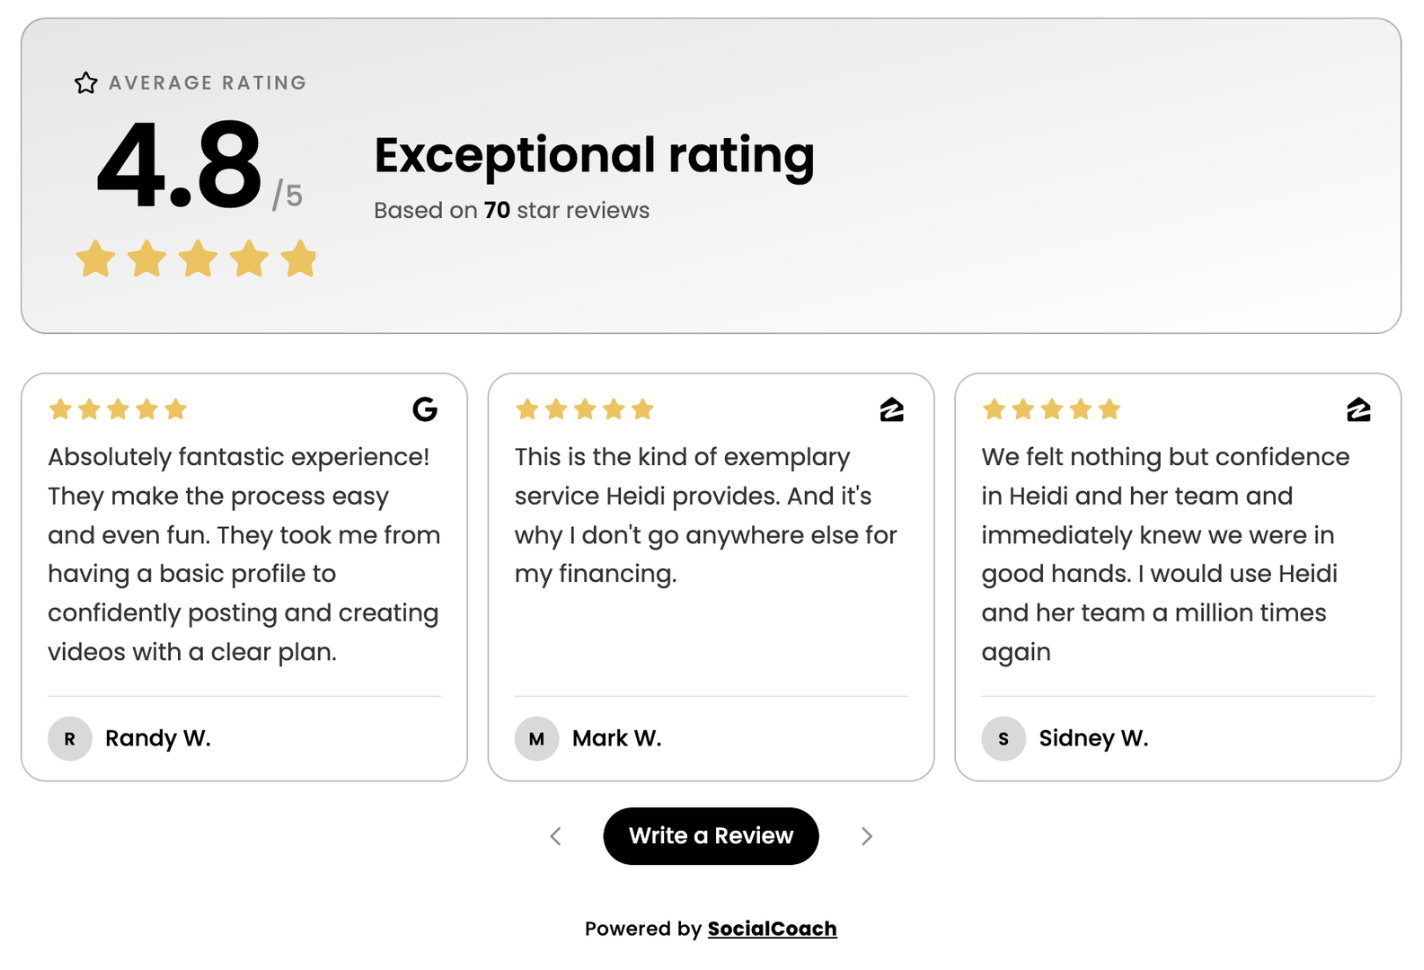Click Mark W.'s M avatar circle
This screenshot has width=1424, height=970.
(537, 739)
